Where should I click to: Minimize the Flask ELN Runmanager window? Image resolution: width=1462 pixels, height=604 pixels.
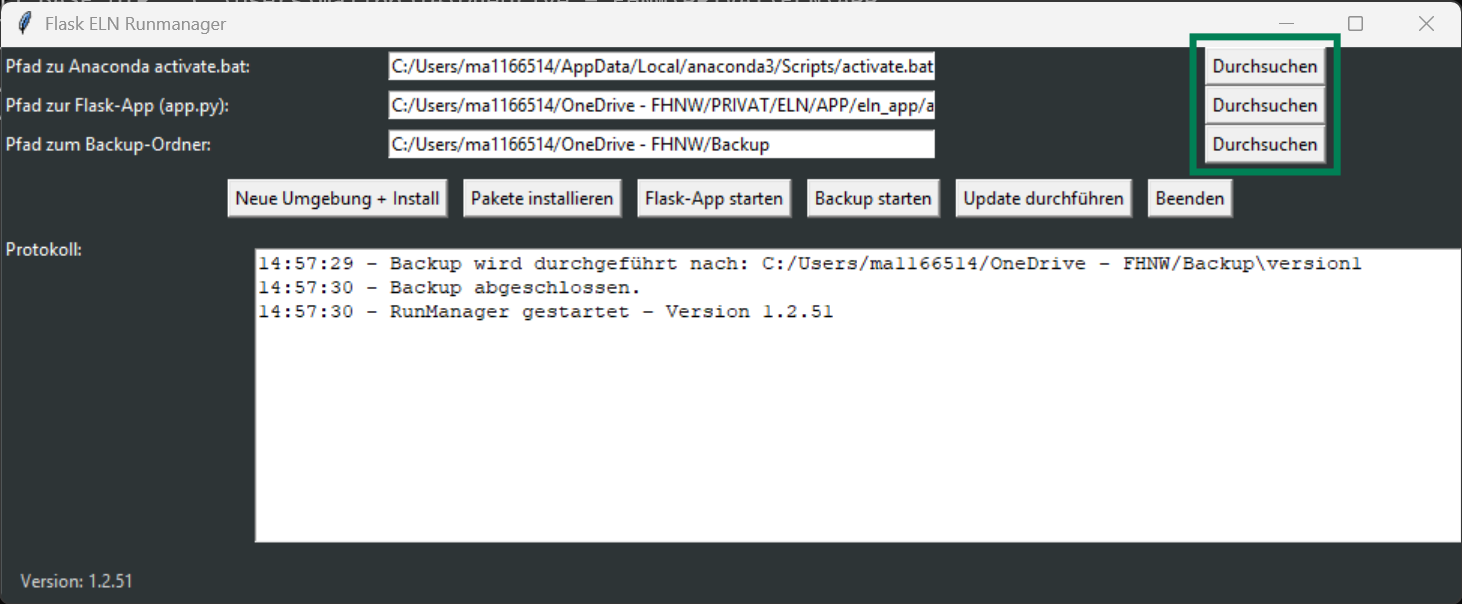[1286, 24]
